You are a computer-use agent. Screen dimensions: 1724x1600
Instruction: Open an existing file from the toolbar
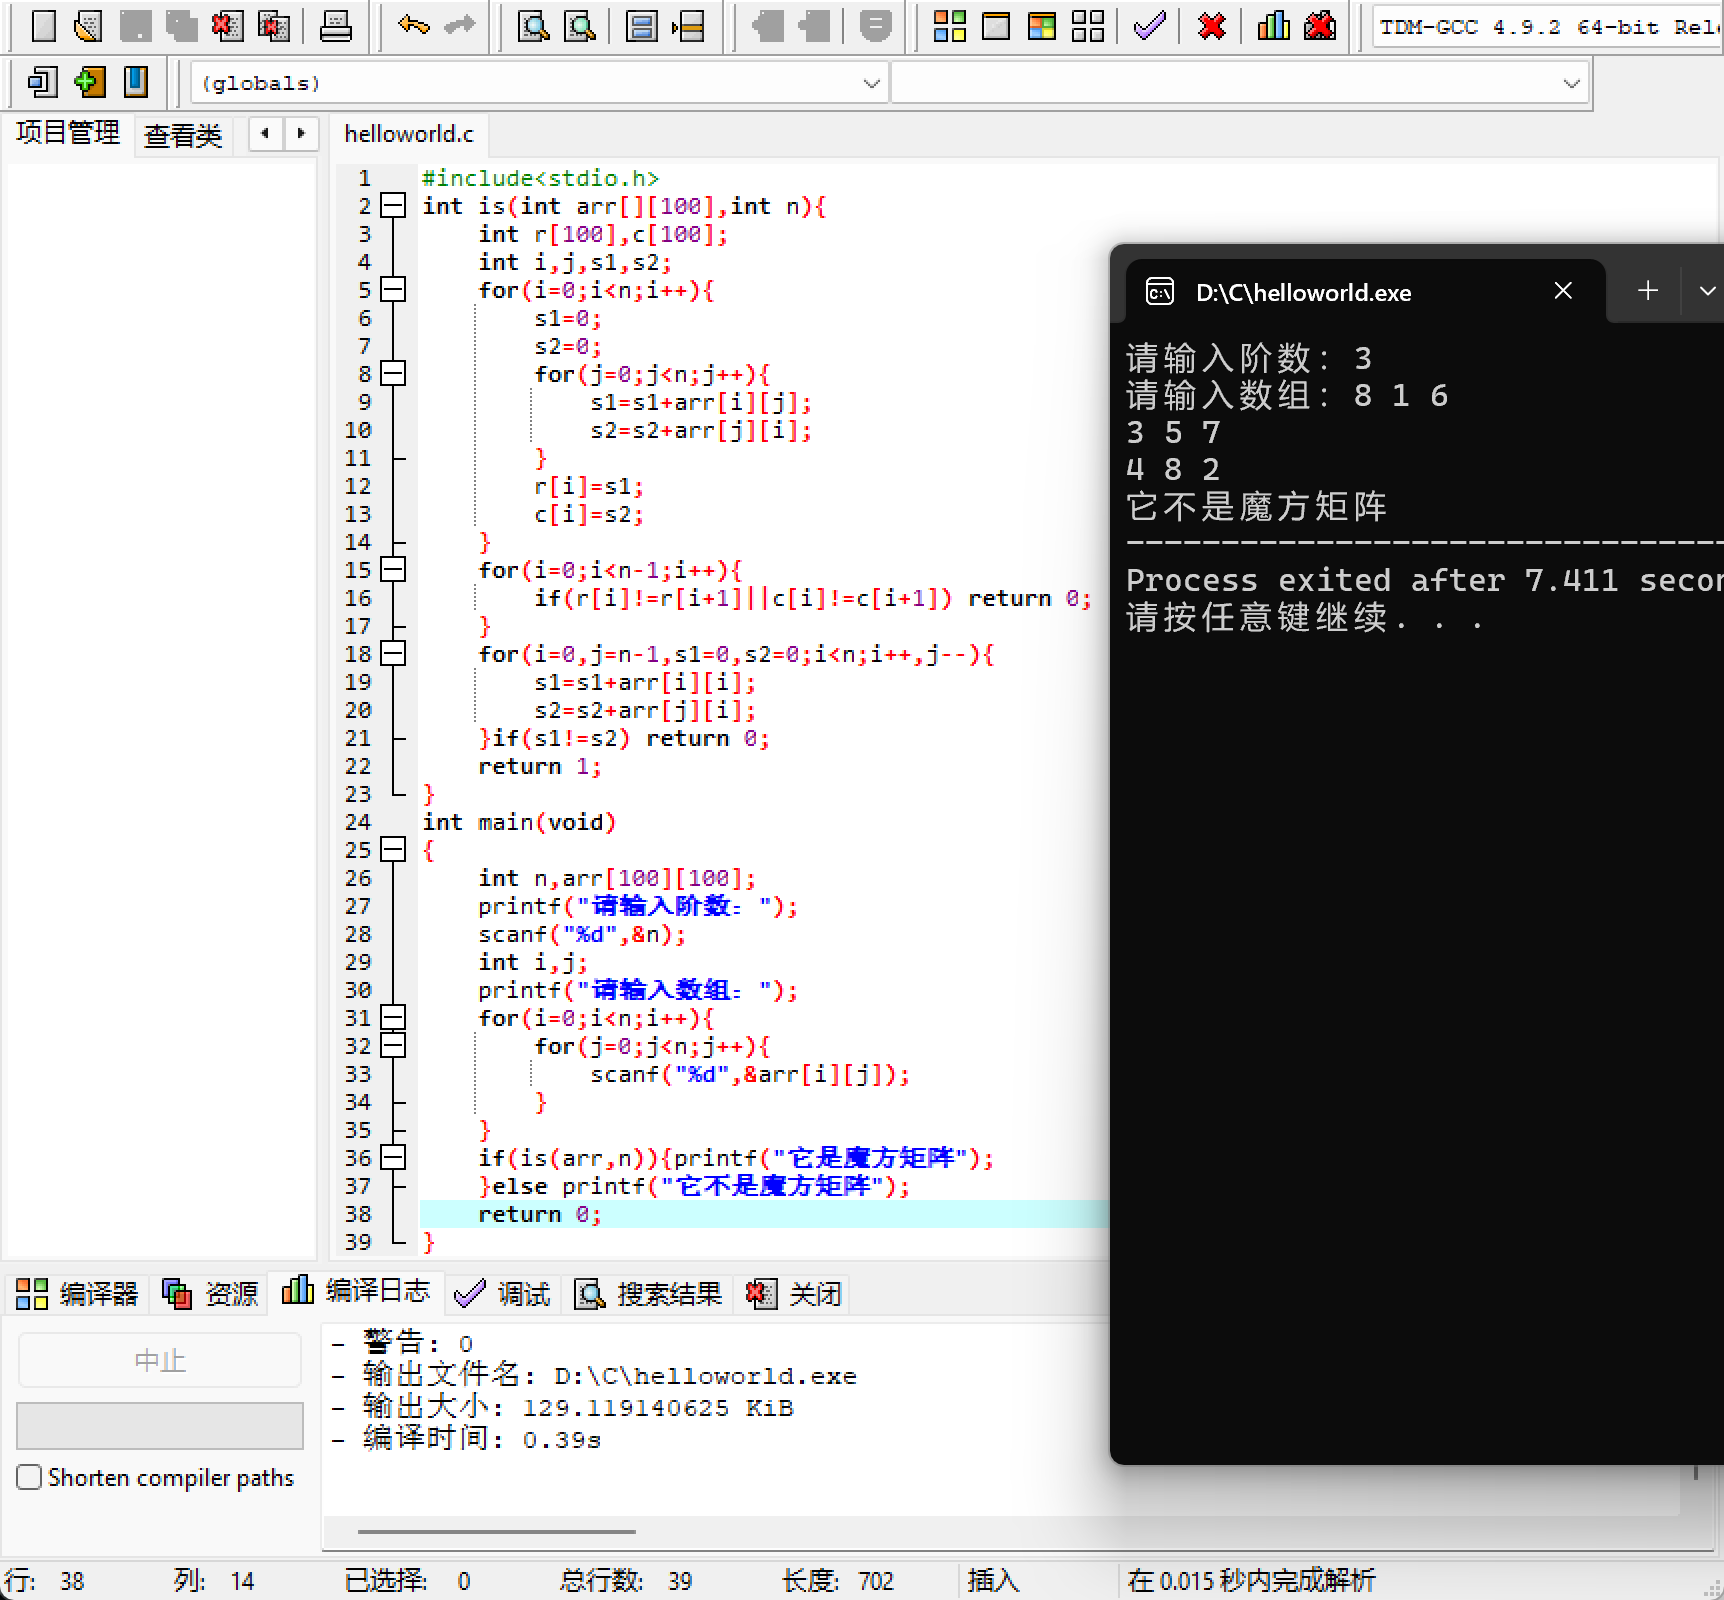pos(88,25)
